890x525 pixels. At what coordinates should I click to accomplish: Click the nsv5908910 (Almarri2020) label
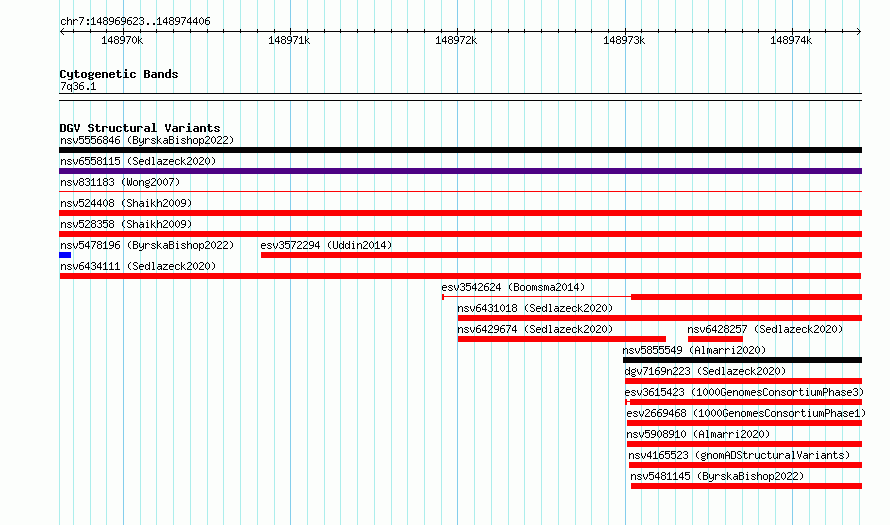[698, 434]
